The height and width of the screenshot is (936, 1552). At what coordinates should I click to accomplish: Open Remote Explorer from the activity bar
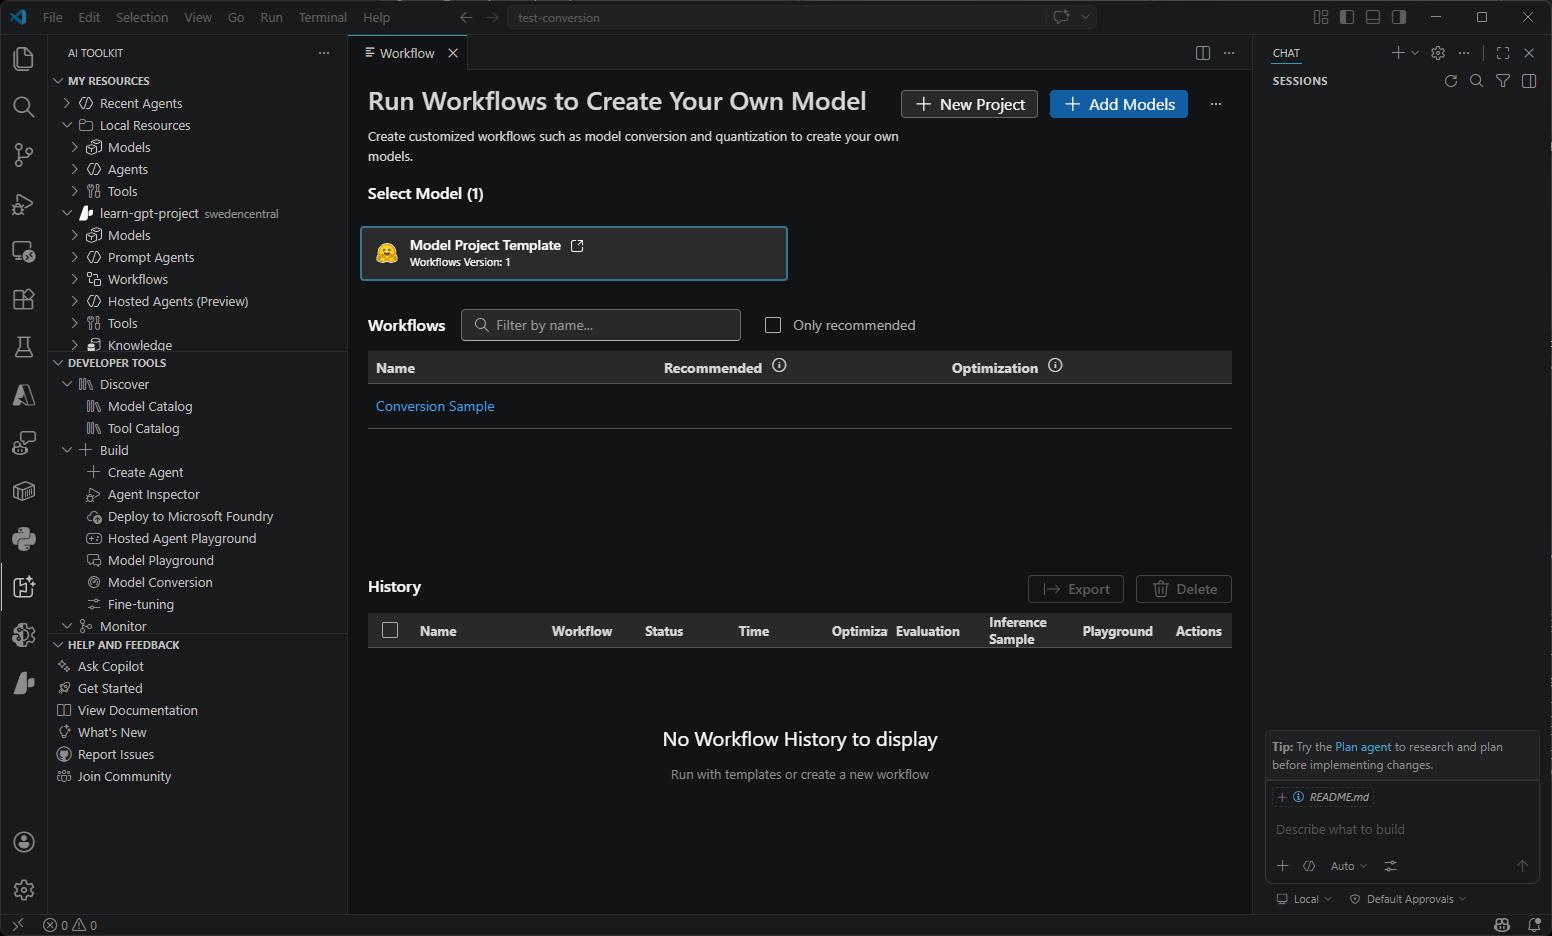pos(24,252)
